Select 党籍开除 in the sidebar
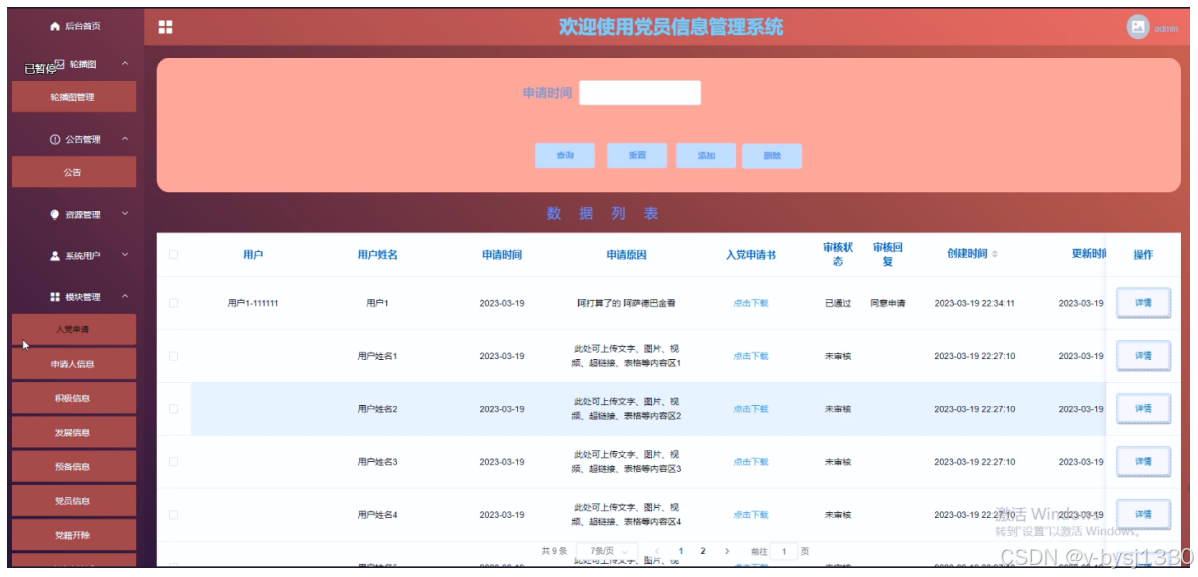1198x577 pixels. pos(73,535)
